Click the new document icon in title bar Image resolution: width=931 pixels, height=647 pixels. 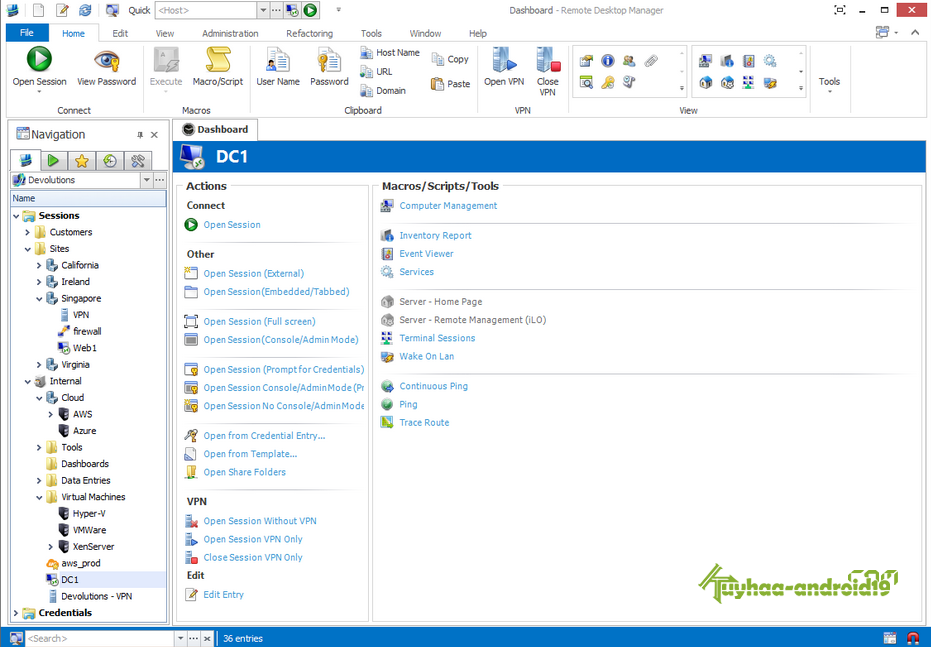tap(39, 10)
